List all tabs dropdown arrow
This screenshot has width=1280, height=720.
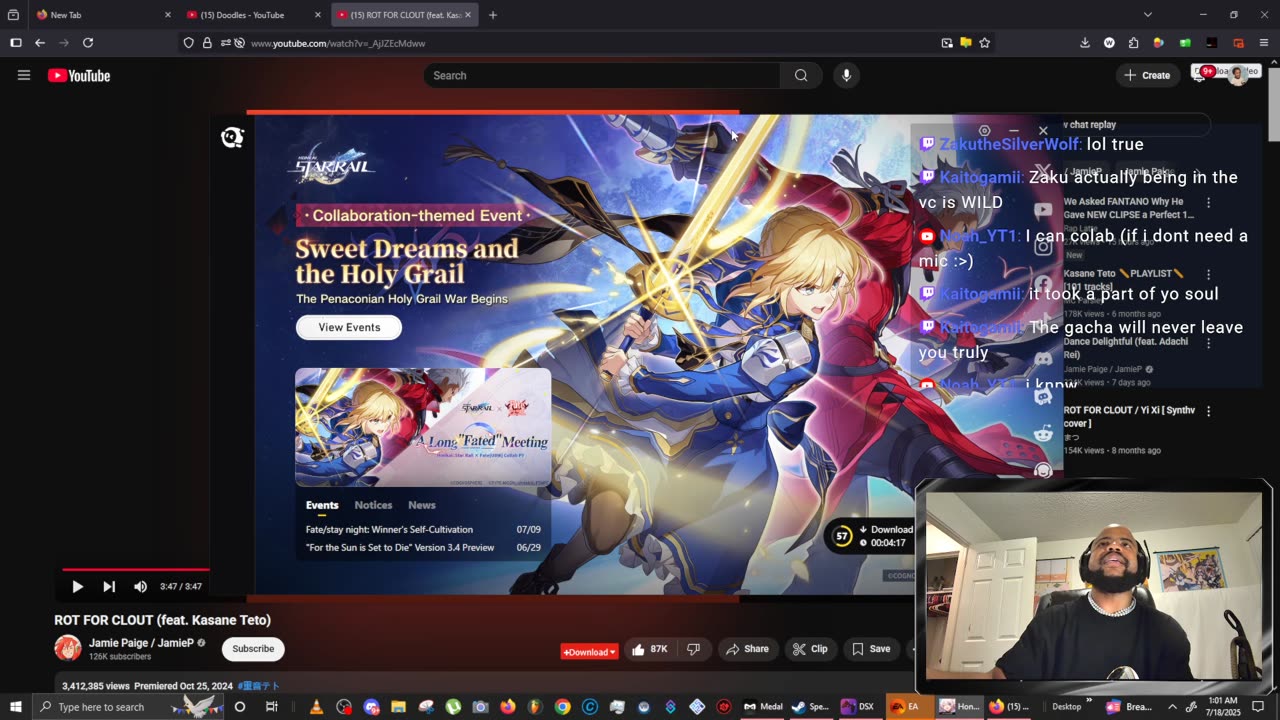coord(1147,15)
